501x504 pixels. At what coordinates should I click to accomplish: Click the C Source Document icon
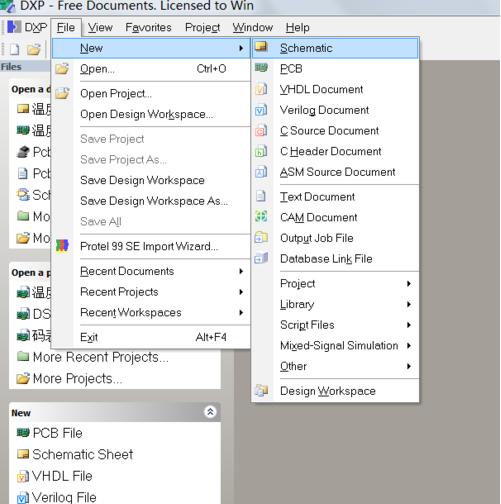261,130
